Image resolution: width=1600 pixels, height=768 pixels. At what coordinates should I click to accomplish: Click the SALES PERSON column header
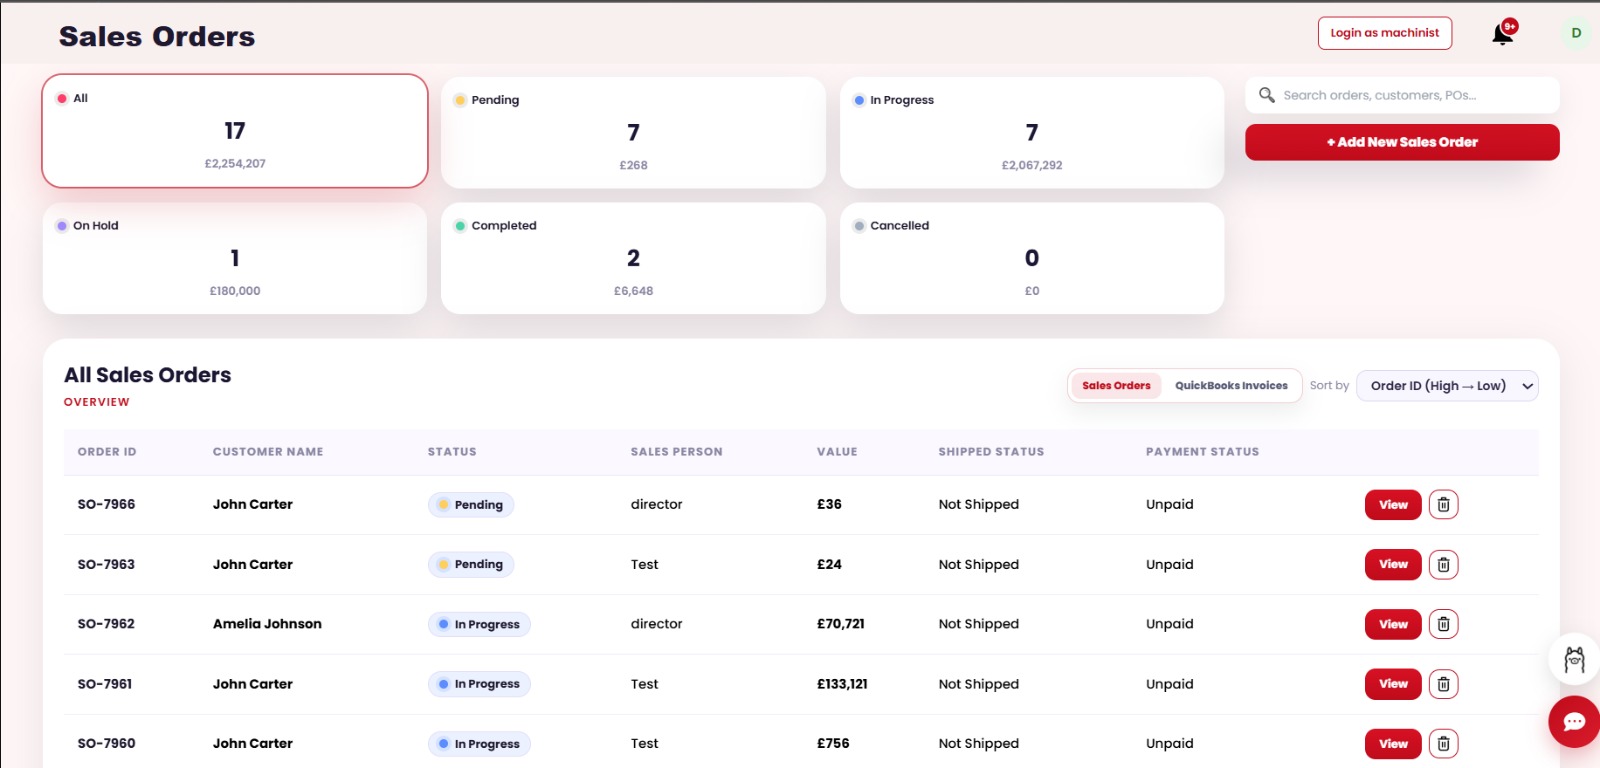click(676, 452)
